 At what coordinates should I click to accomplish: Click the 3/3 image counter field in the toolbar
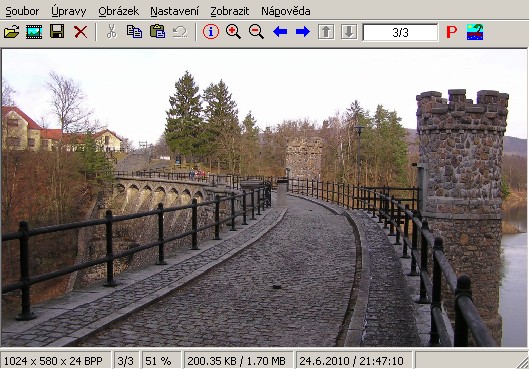point(400,32)
